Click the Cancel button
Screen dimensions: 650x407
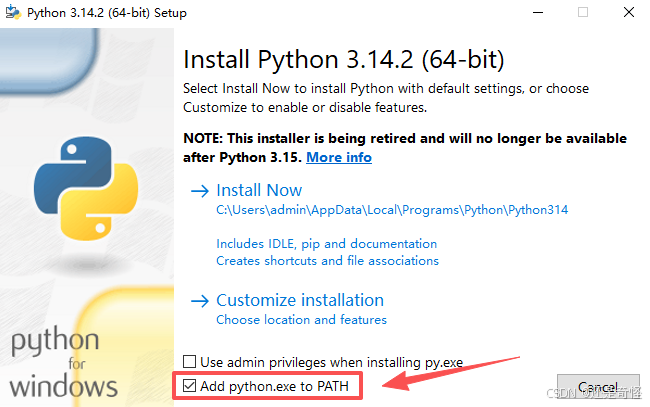598,387
